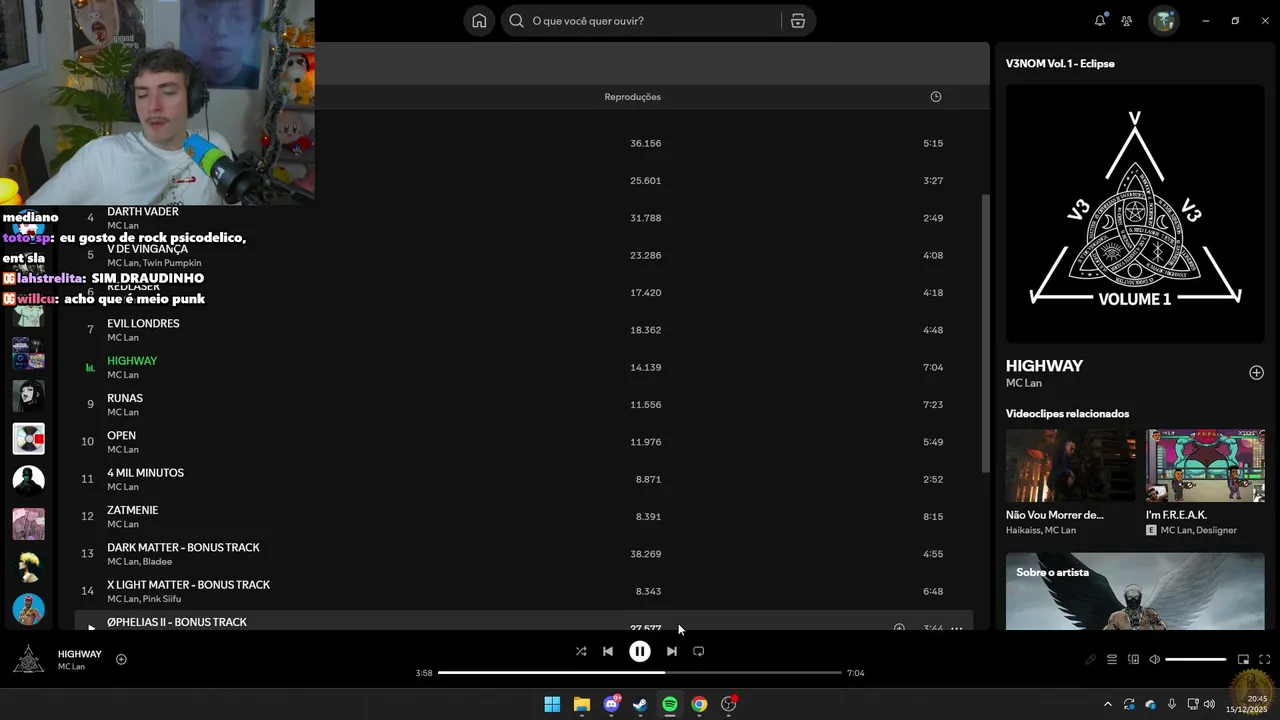Screen dimensions: 1280x720
Task: Add ØPHELIAS II via row plus icon
Action: [899, 628]
